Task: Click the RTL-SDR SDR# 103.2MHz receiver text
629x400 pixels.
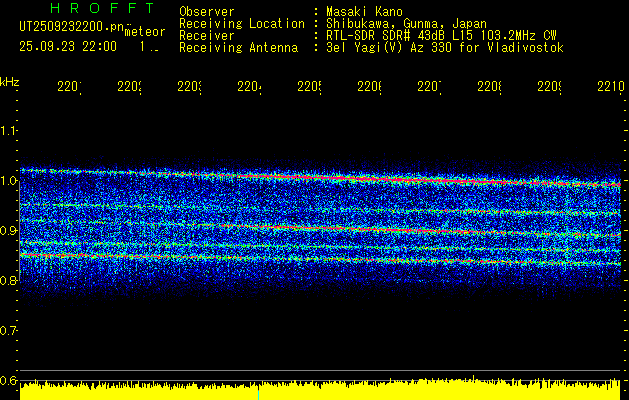Action: (441, 36)
